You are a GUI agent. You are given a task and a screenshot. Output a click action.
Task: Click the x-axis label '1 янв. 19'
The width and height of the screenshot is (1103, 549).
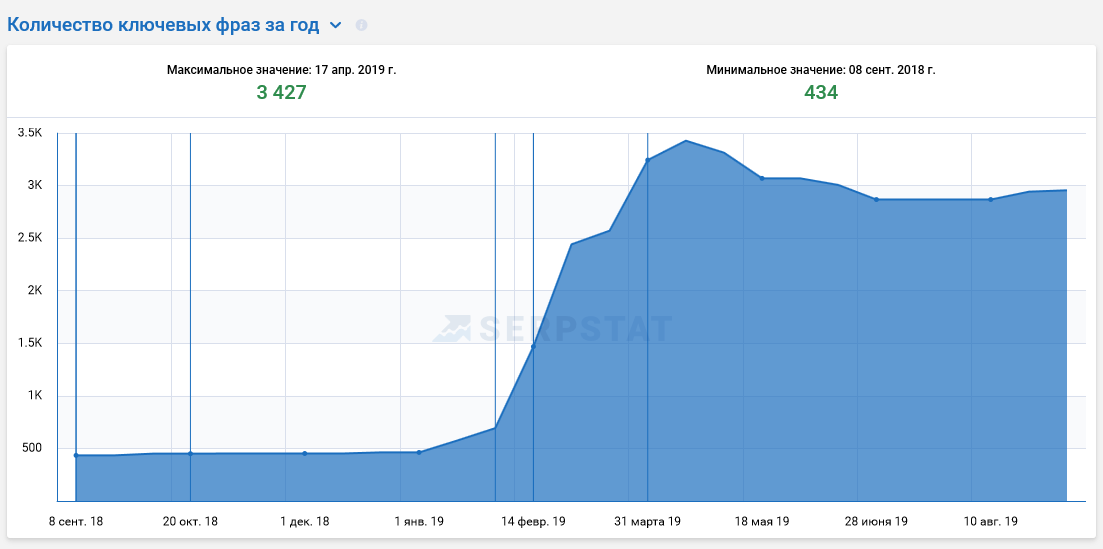pos(419,522)
